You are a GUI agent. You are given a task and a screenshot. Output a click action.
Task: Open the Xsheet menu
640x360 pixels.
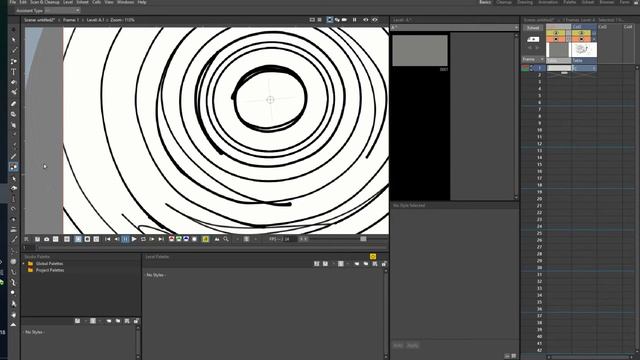(x=82, y=2)
